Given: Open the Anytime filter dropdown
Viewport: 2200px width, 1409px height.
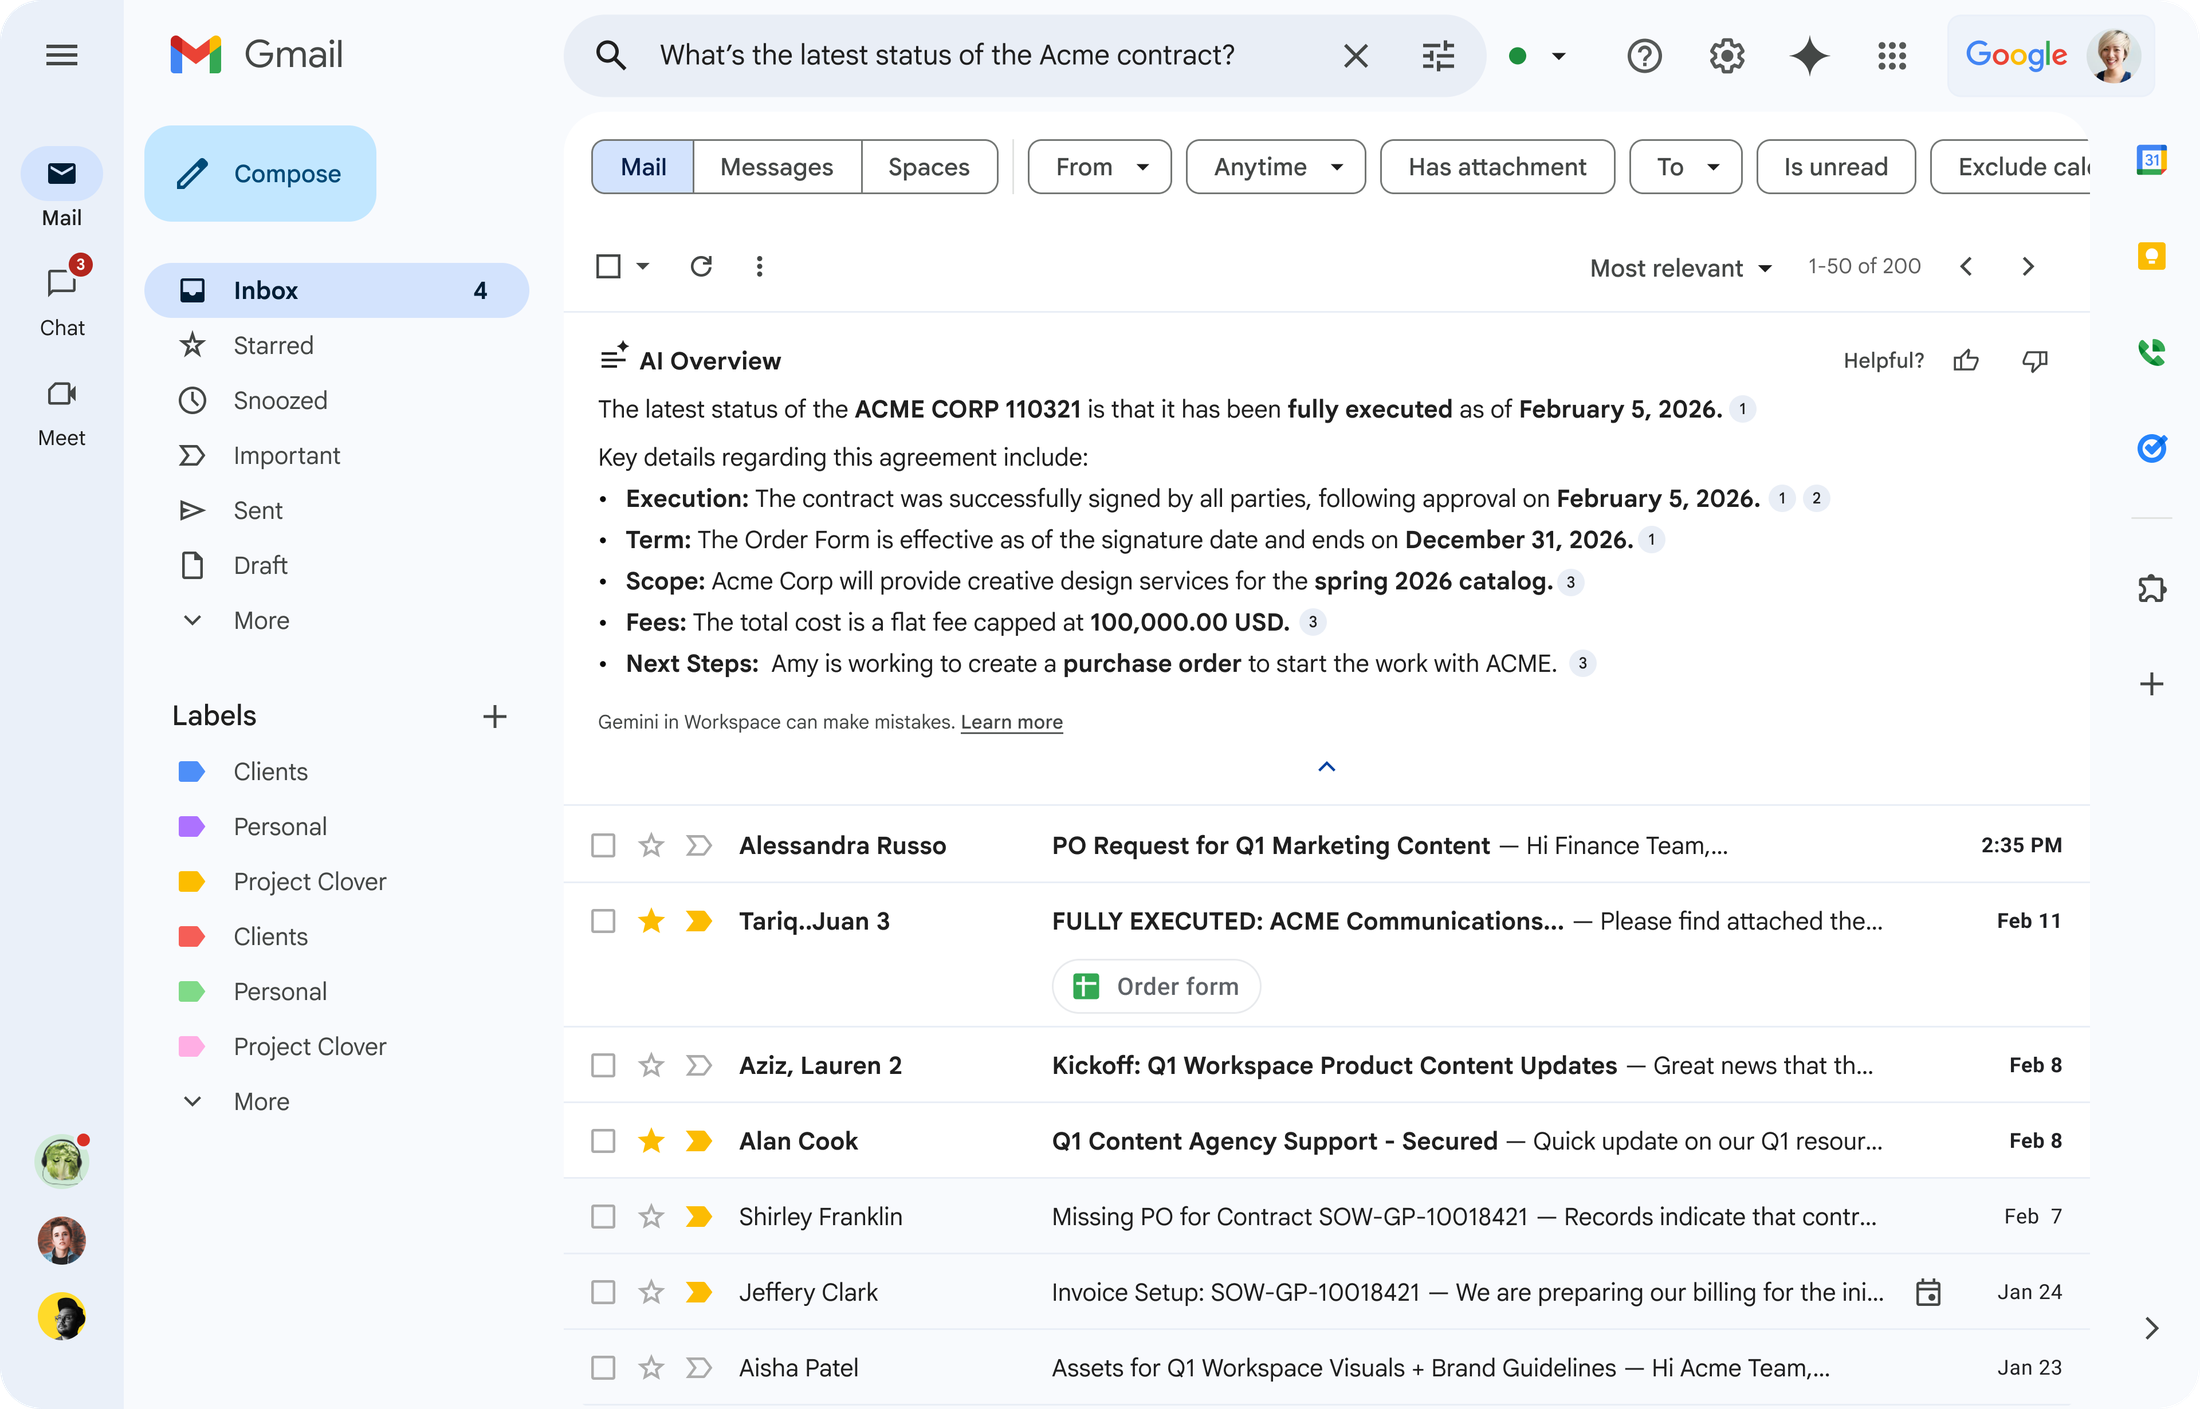Looking at the screenshot, I should click(1275, 166).
